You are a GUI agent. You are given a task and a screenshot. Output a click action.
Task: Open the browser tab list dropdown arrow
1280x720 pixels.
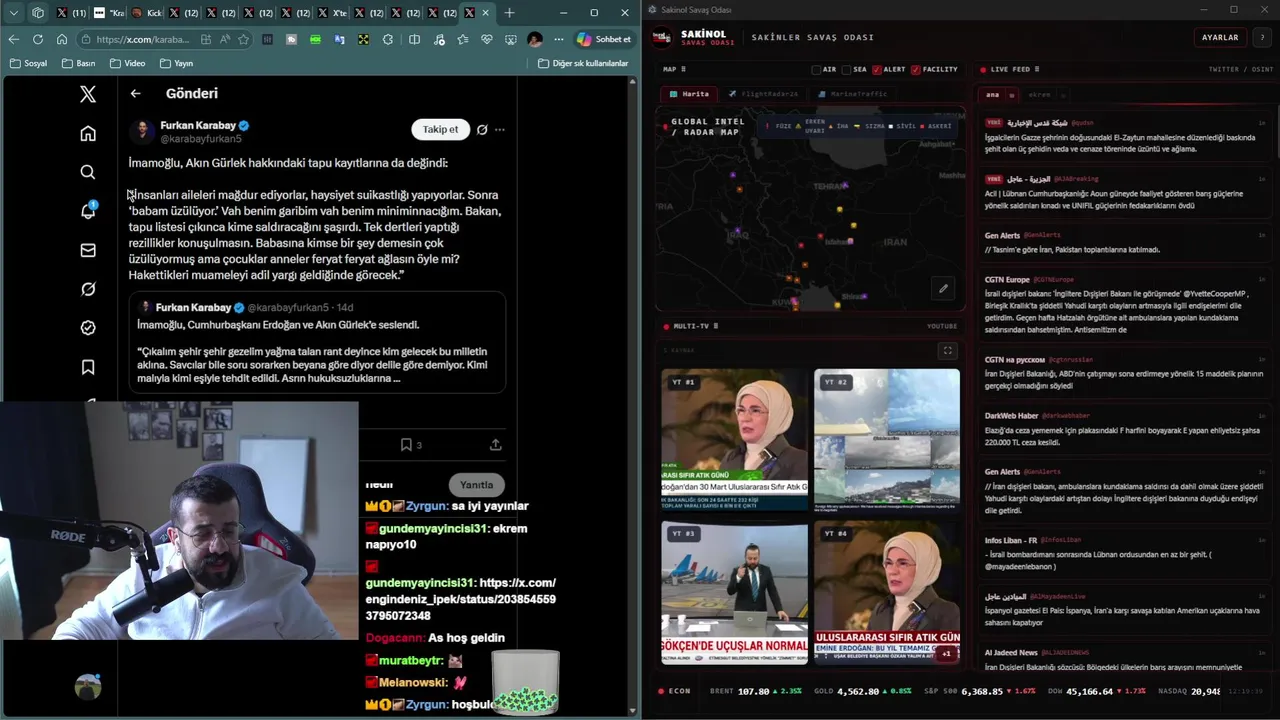coord(14,13)
